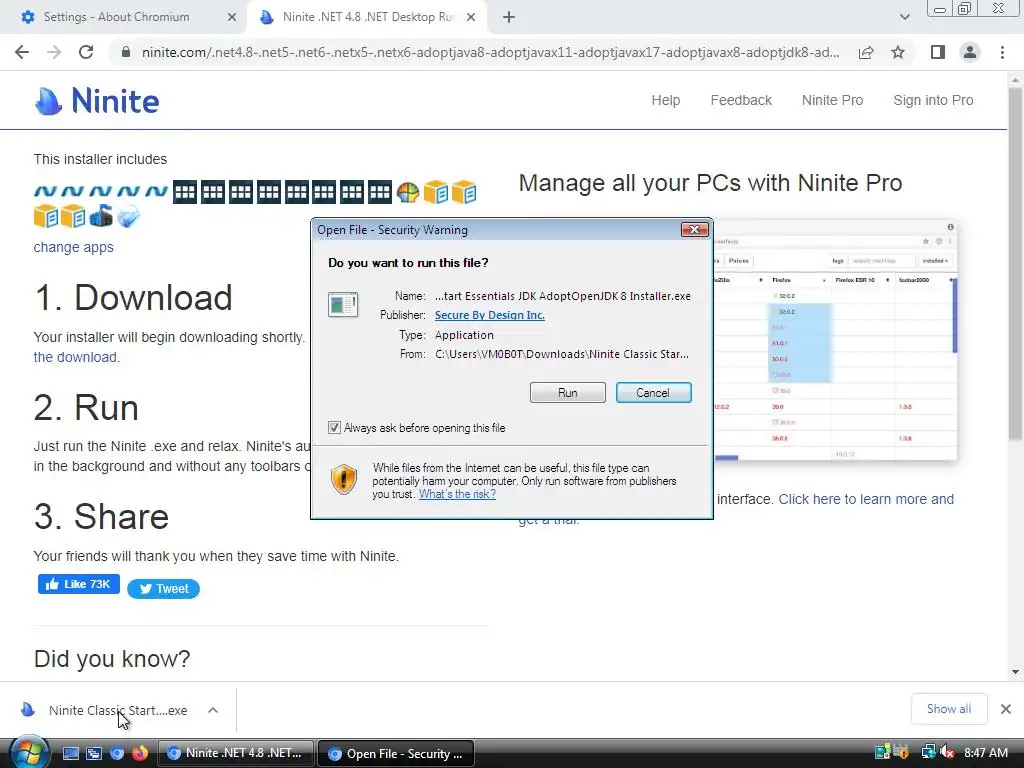The width and height of the screenshot is (1024, 768).
Task: Click the diamond app icon
Action: (128, 216)
